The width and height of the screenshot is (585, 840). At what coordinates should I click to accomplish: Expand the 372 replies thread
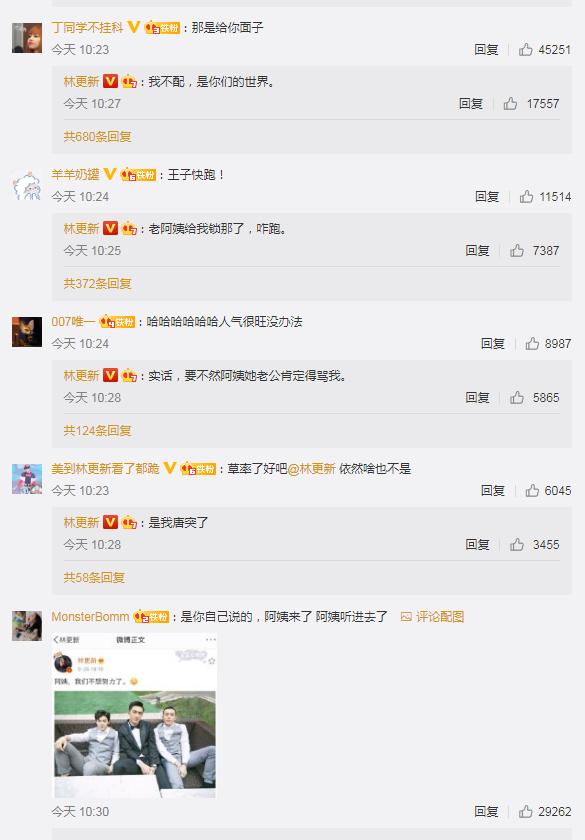tap(98, 283)
